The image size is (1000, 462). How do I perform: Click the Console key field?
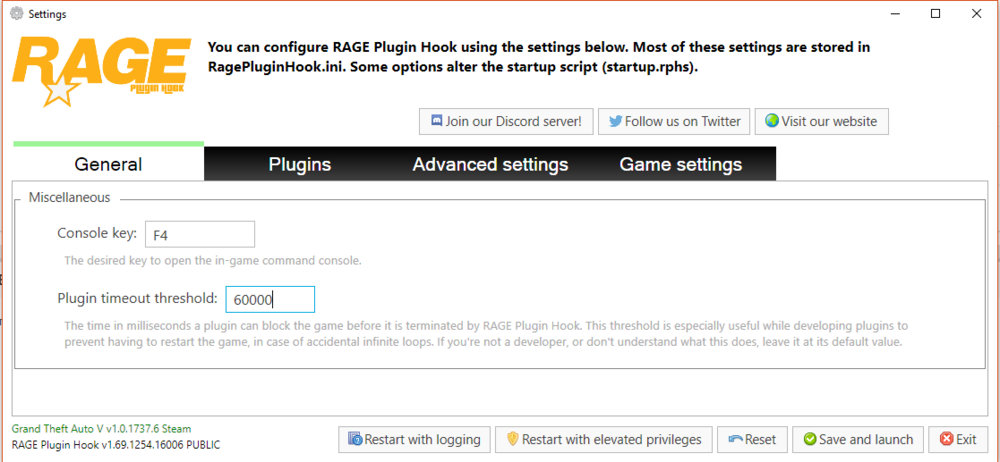tap(200, 235)
